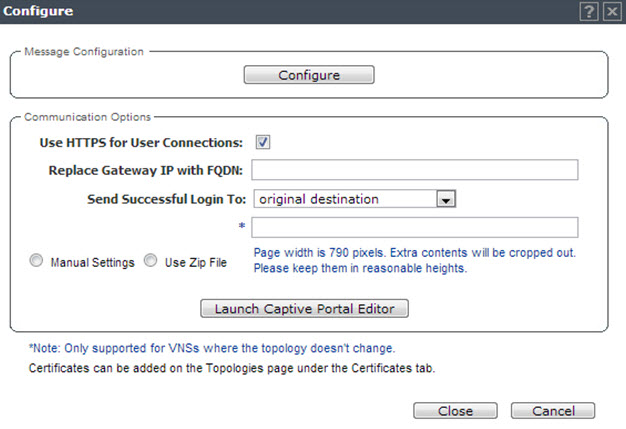Launch Captive Portal Editor

tap(304, 308)
